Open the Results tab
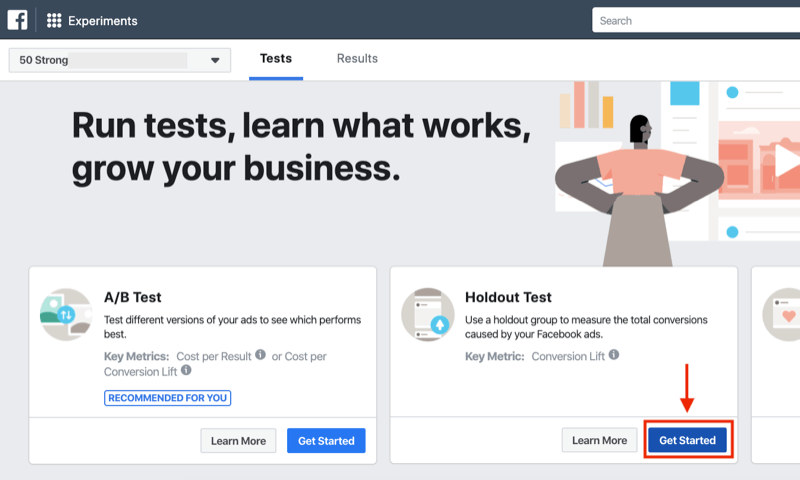 (357, 59)
